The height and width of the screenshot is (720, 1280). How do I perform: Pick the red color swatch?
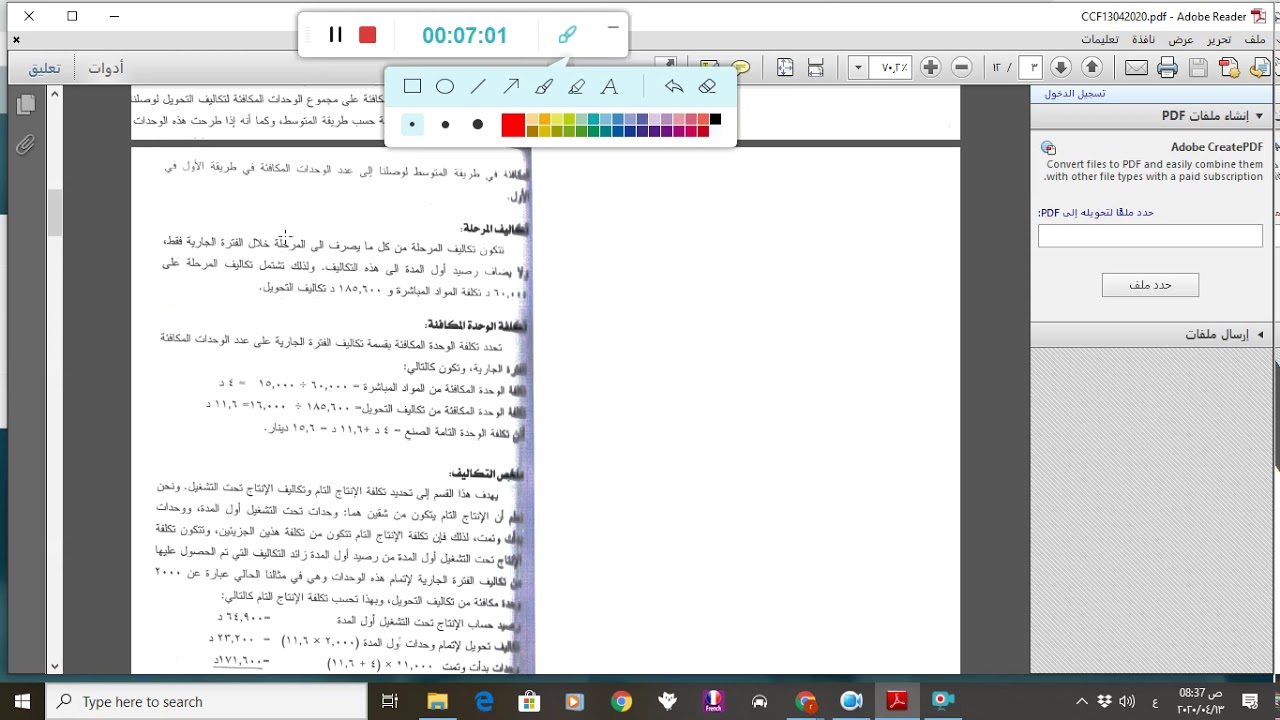pyautogui.click(x=513, y=125)
